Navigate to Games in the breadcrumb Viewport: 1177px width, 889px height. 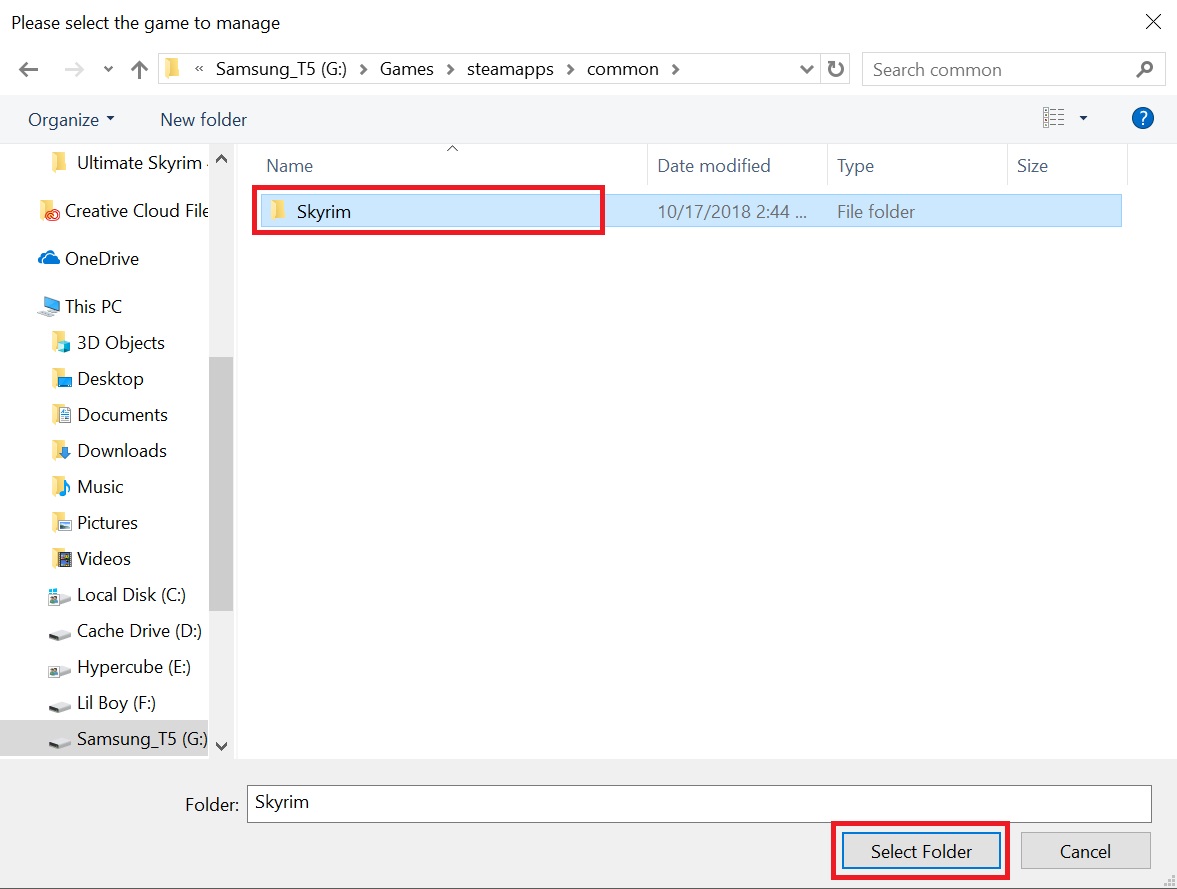click(407, 69)
